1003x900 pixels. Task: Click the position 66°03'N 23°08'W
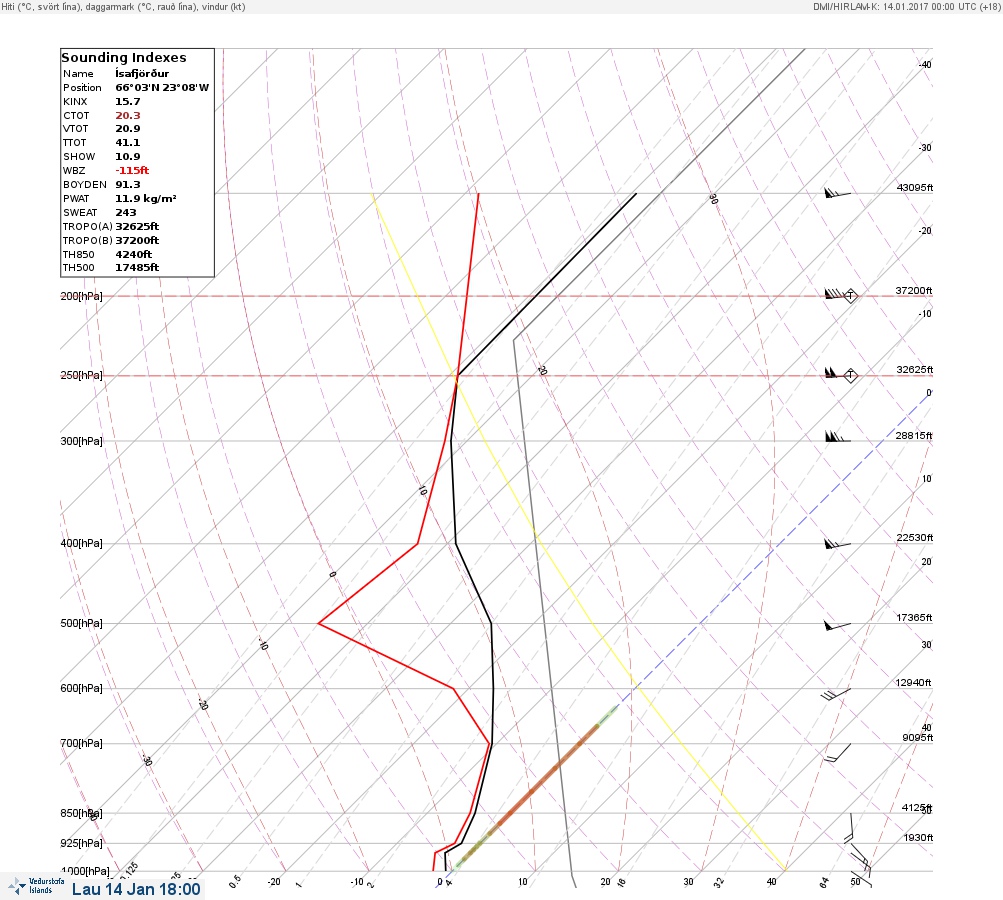click(162, 88)
